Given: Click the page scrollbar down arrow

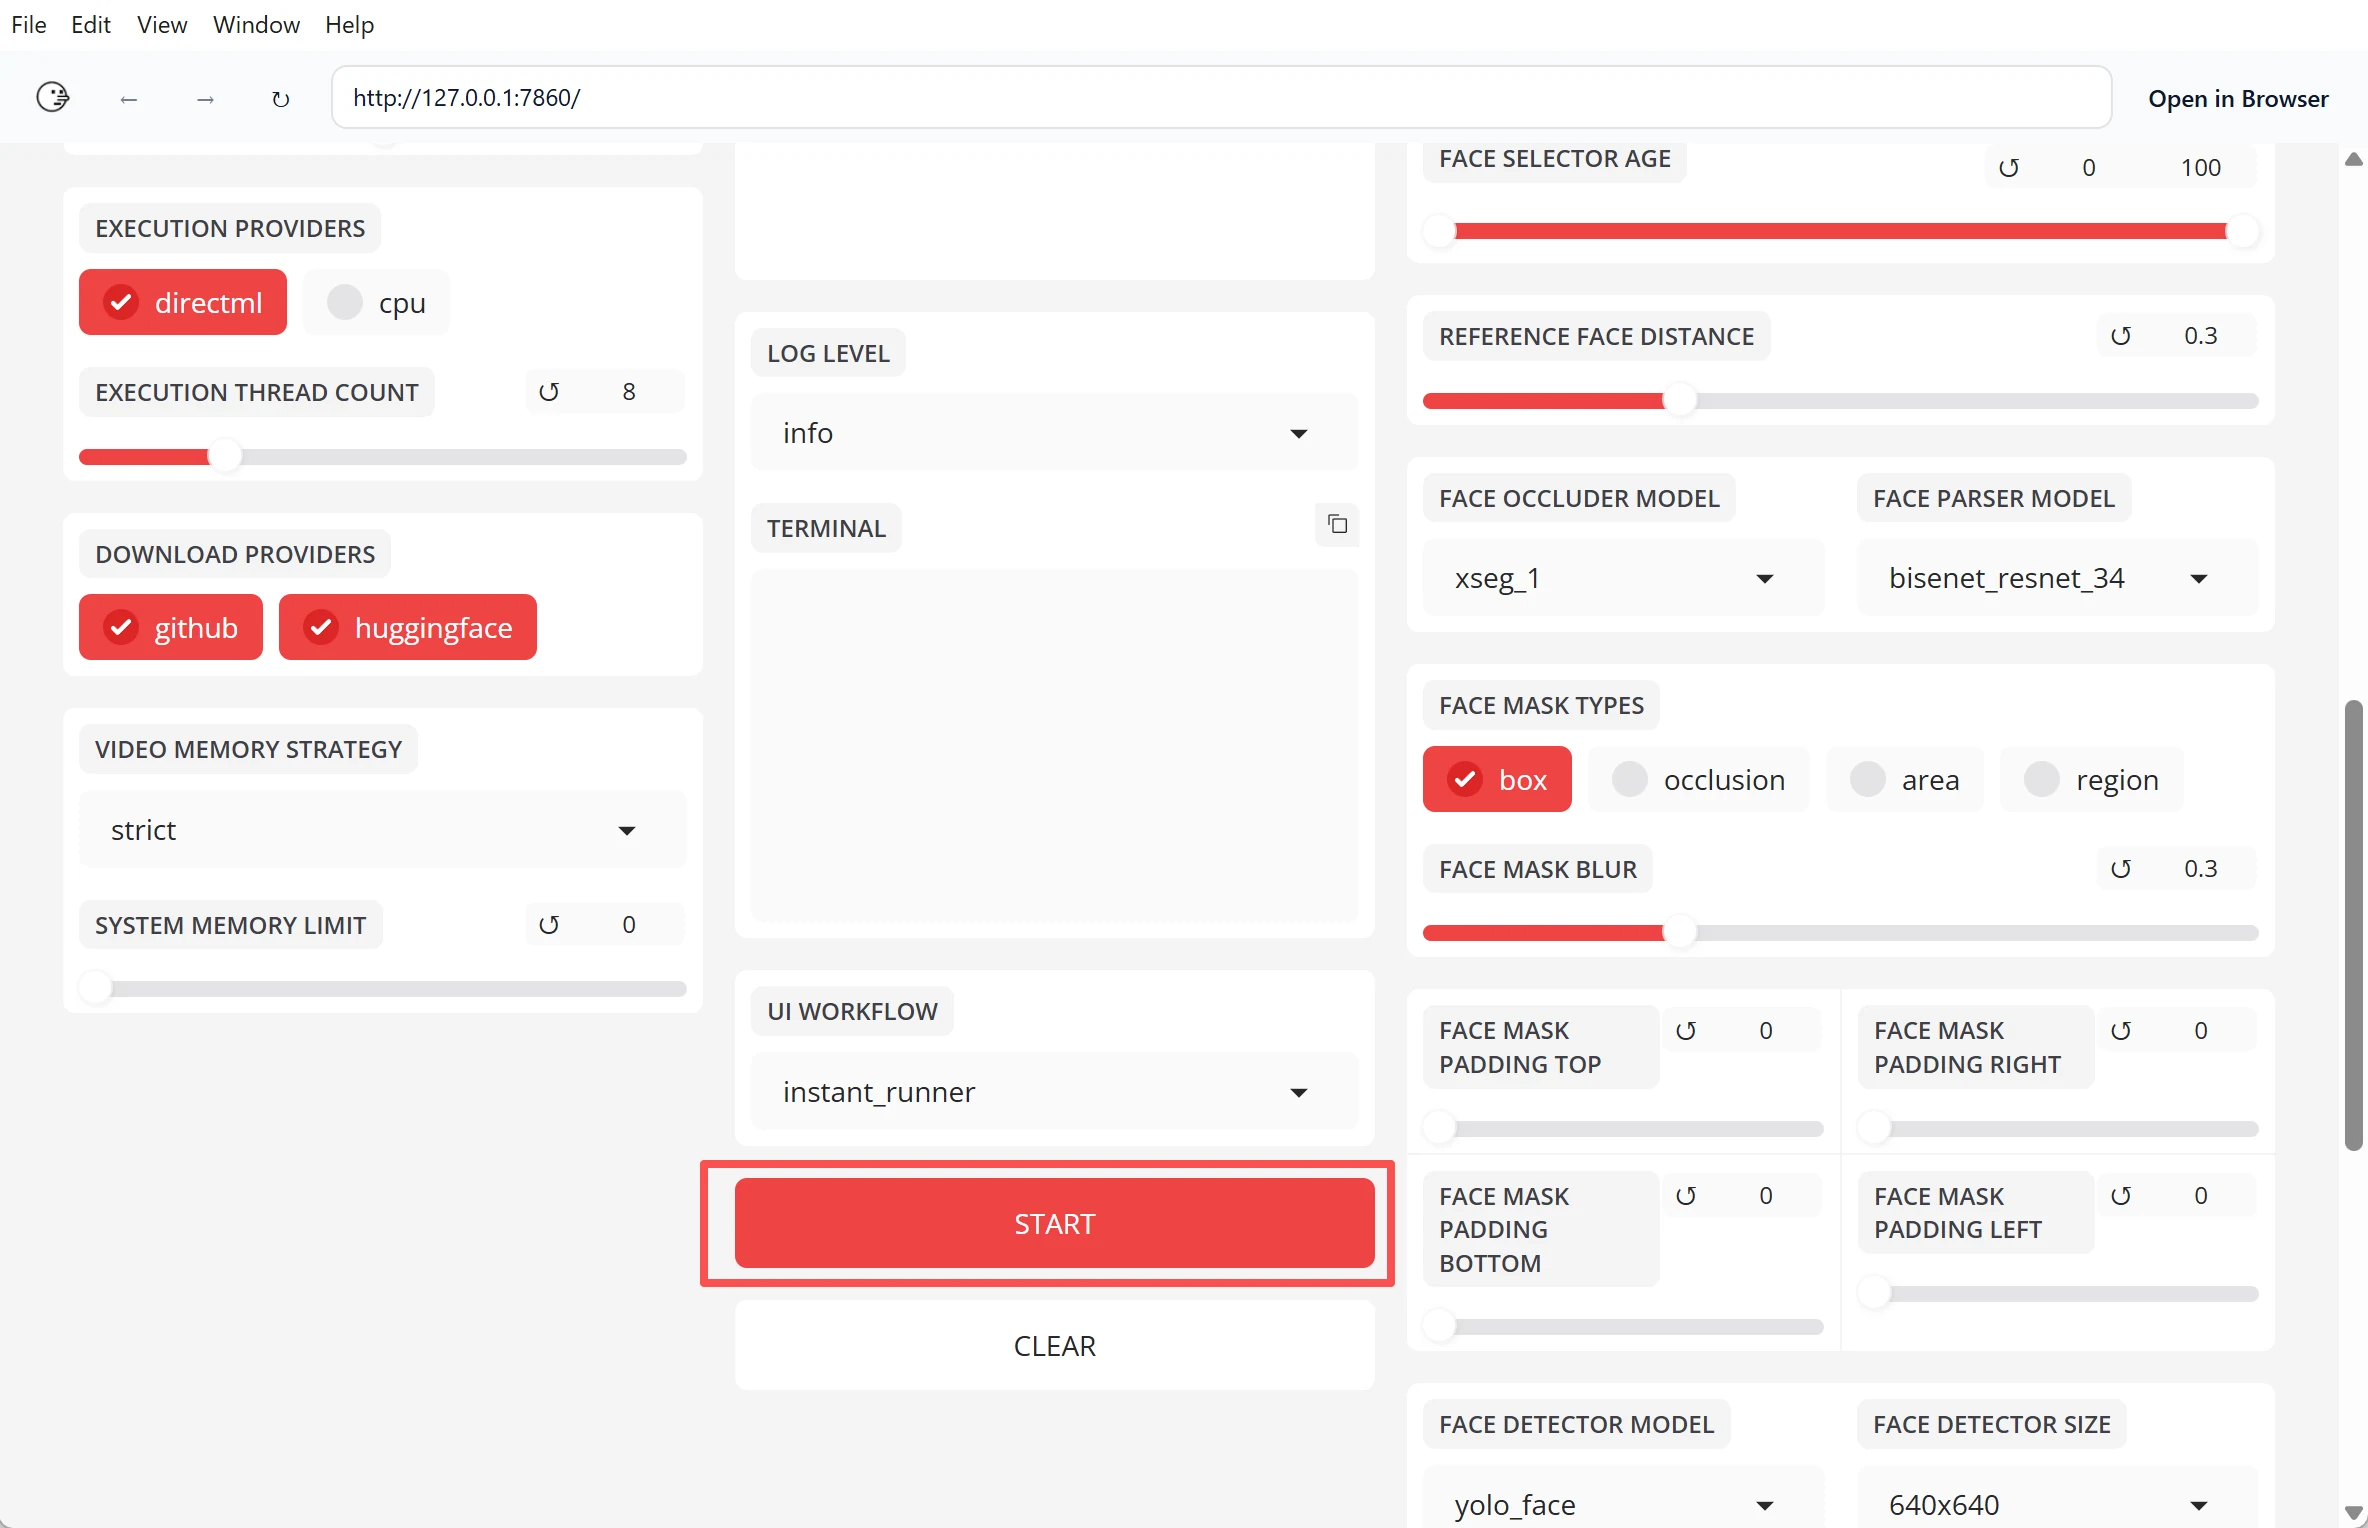Looking at the screenshot, I should tap(2354, 1512).
